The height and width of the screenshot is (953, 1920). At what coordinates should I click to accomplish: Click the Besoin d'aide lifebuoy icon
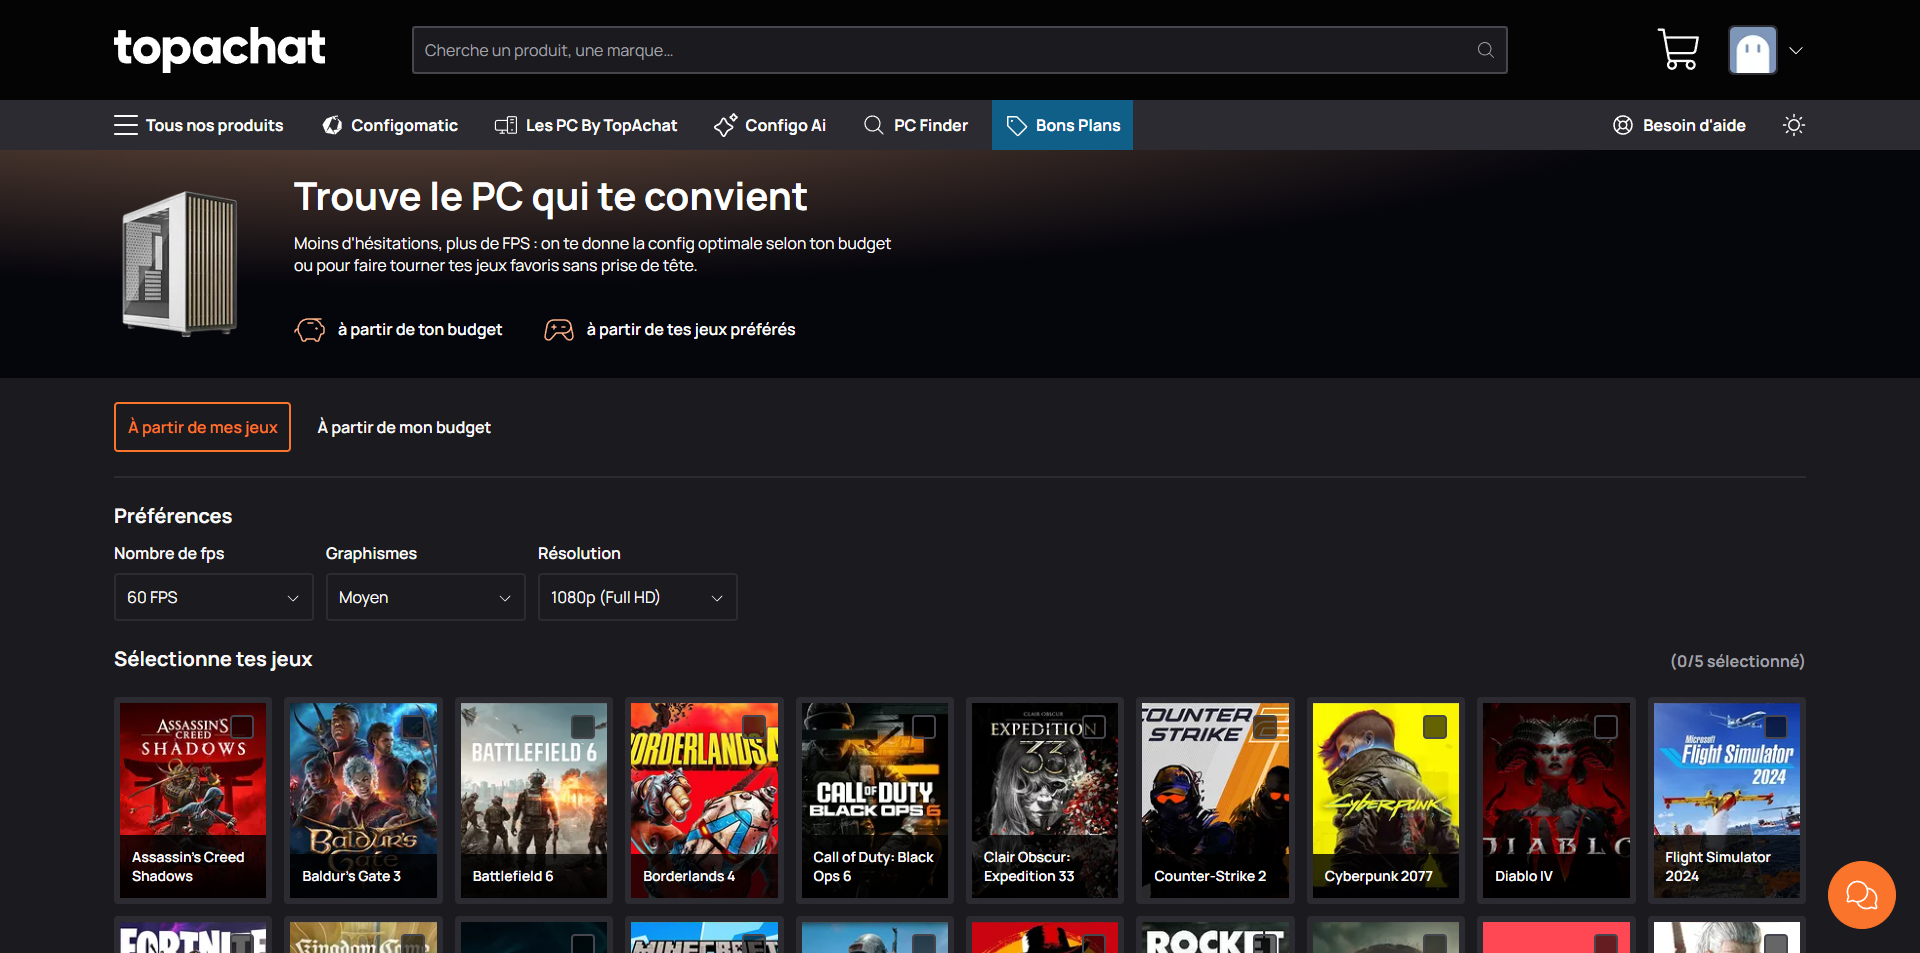point(1622,125)
